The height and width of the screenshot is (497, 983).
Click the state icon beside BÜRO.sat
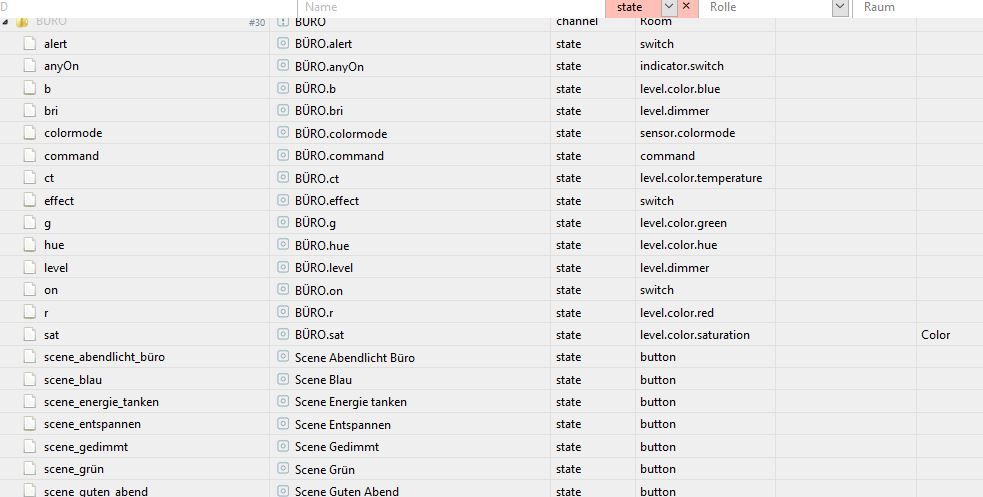tap(283, 335)
